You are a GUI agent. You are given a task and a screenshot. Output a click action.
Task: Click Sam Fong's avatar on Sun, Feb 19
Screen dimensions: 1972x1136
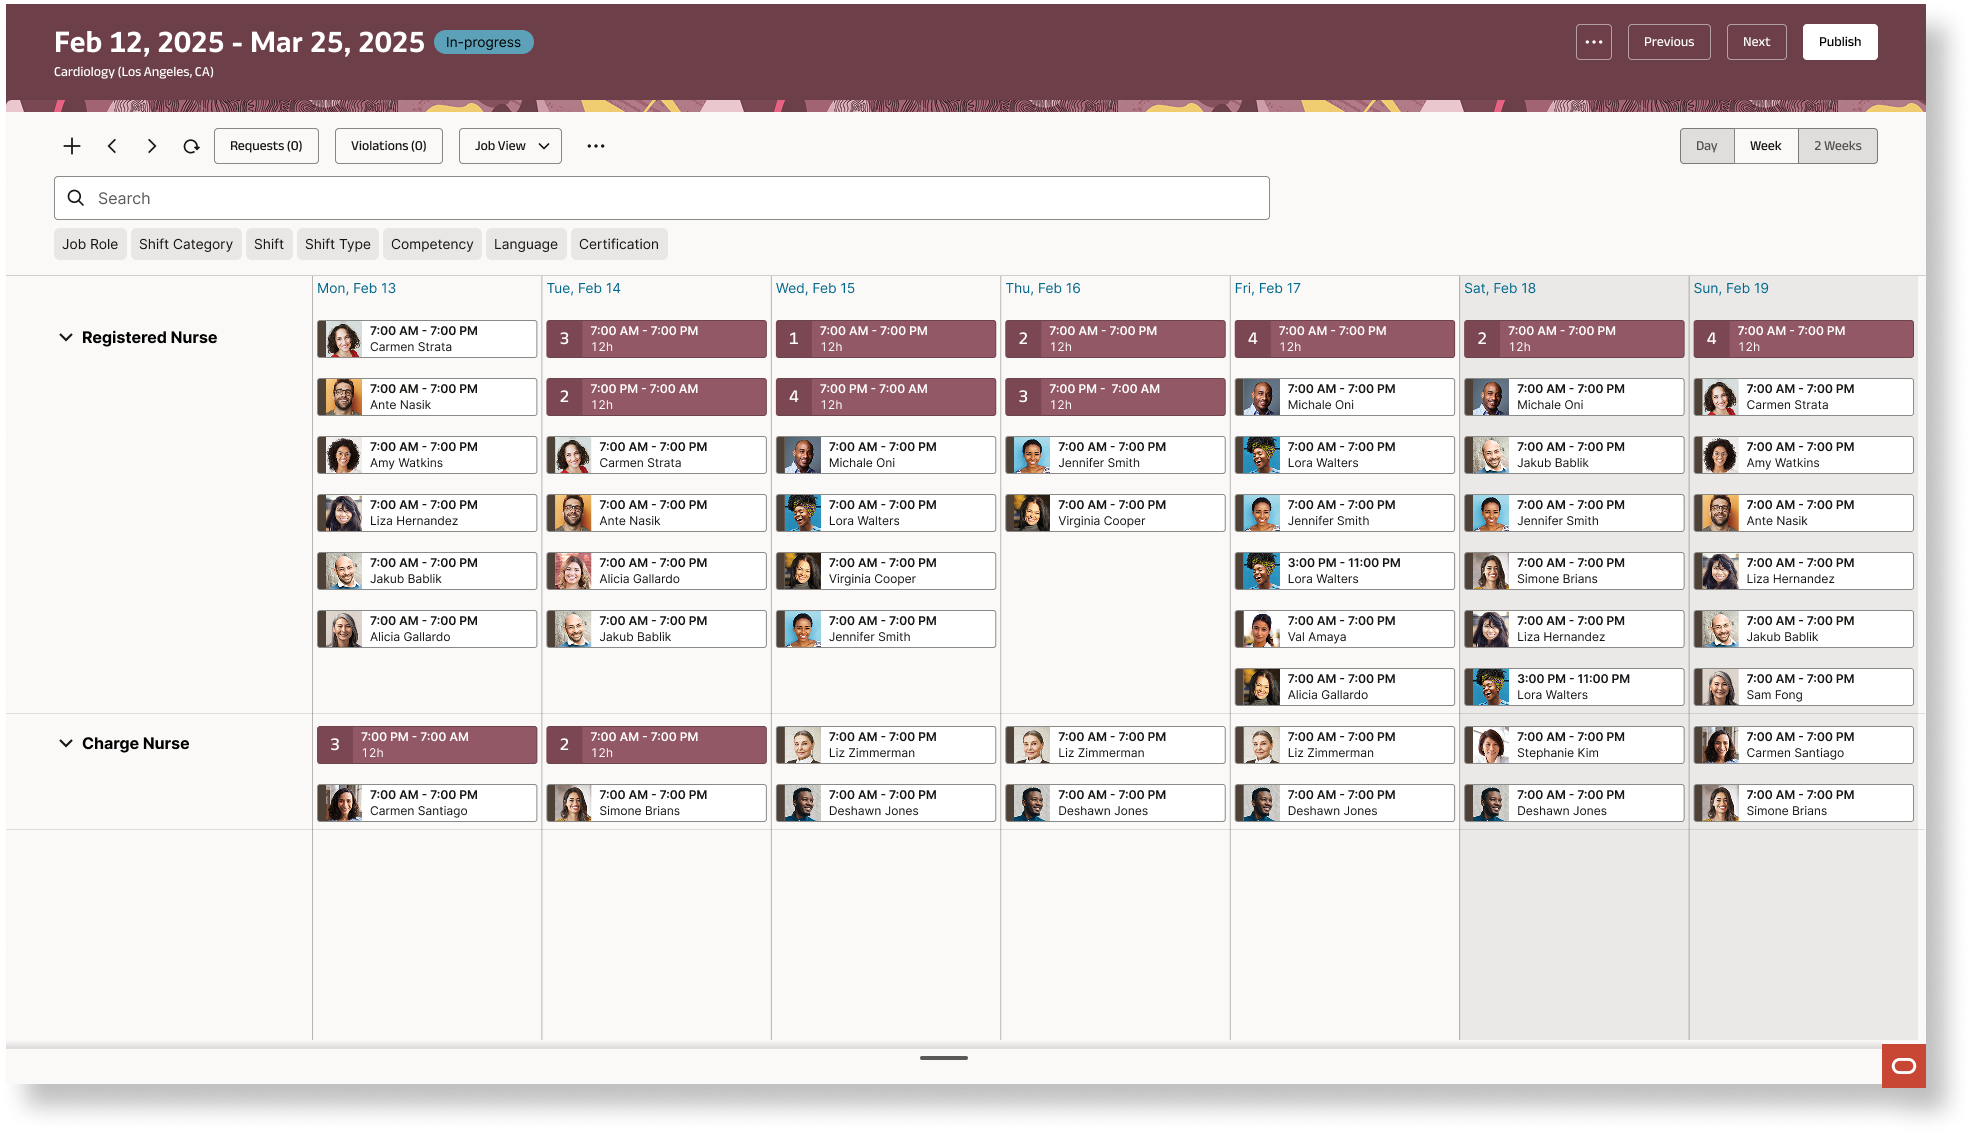point(1719,687)
